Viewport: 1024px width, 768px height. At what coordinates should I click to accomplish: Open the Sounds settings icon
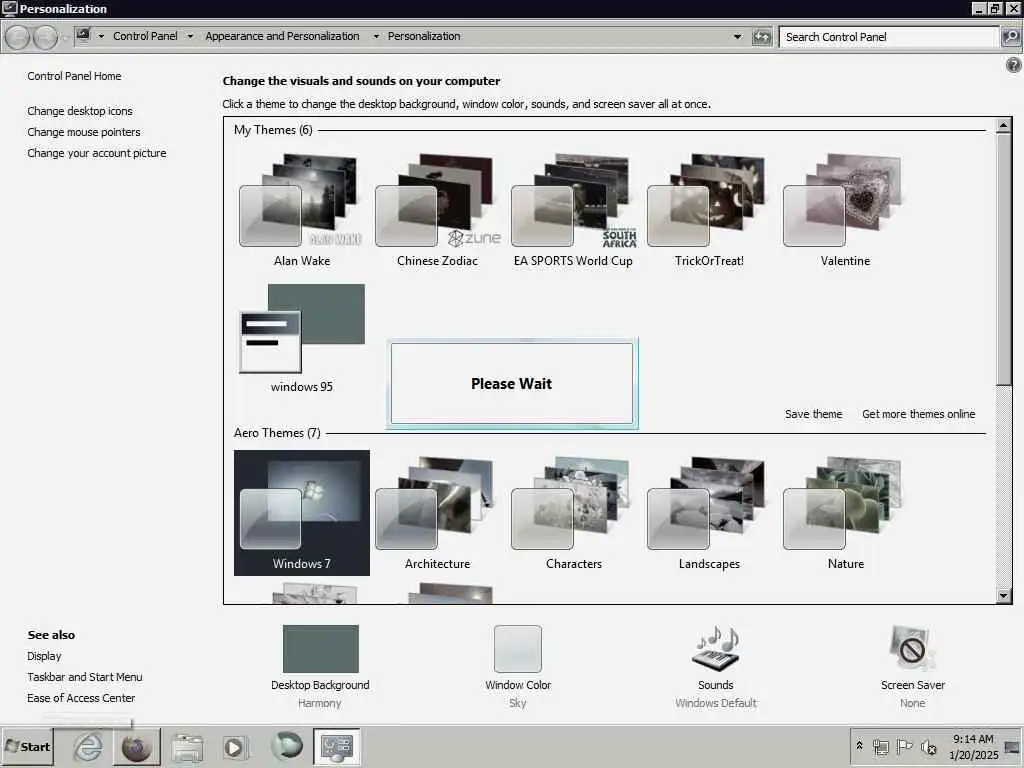coord(716,666)
